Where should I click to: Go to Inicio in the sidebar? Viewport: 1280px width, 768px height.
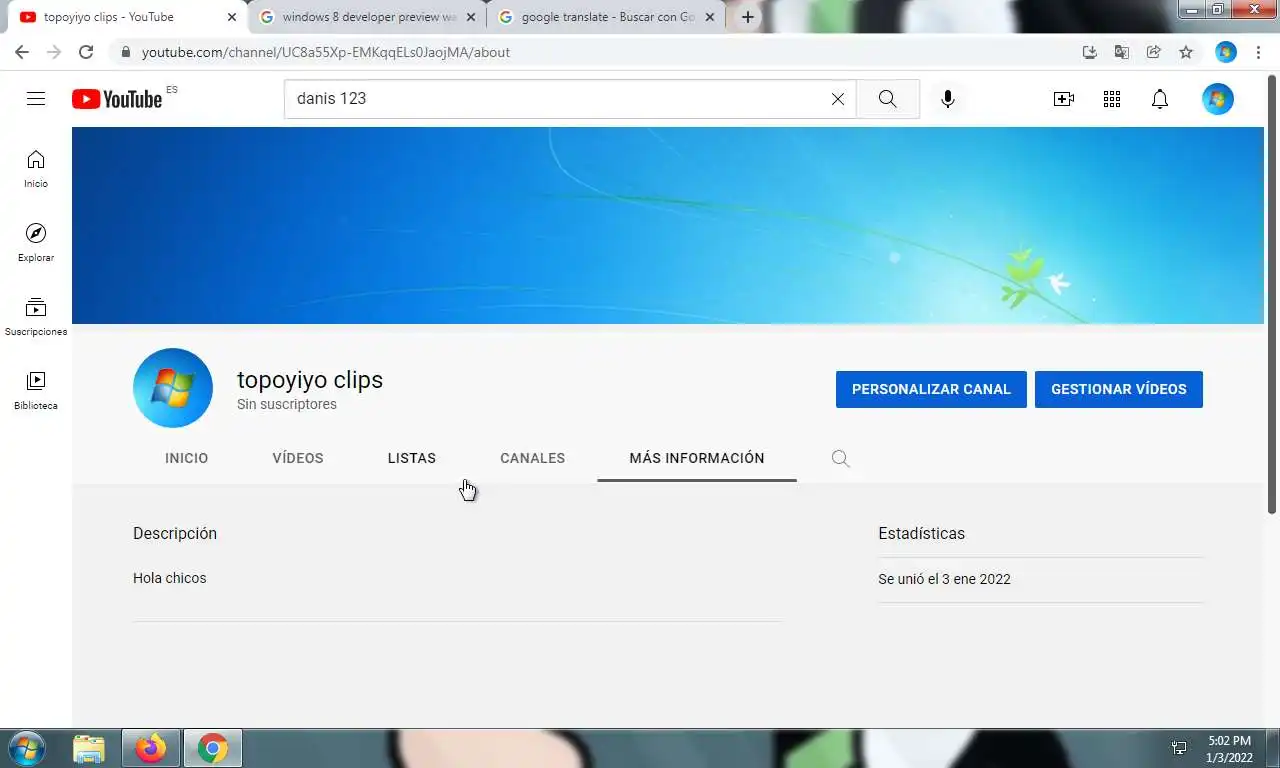coord(36,169)
